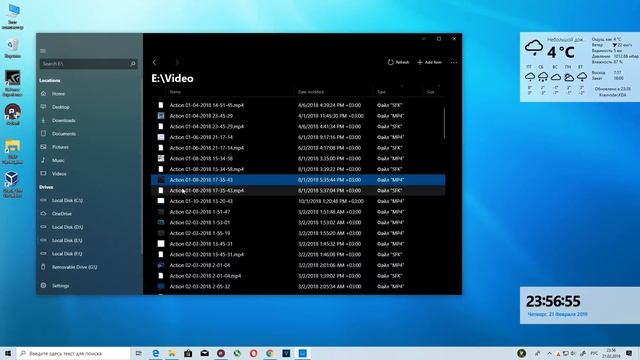Navigate forward with the right arrow
Screen dimensions: 640x360
coord(177,62)
